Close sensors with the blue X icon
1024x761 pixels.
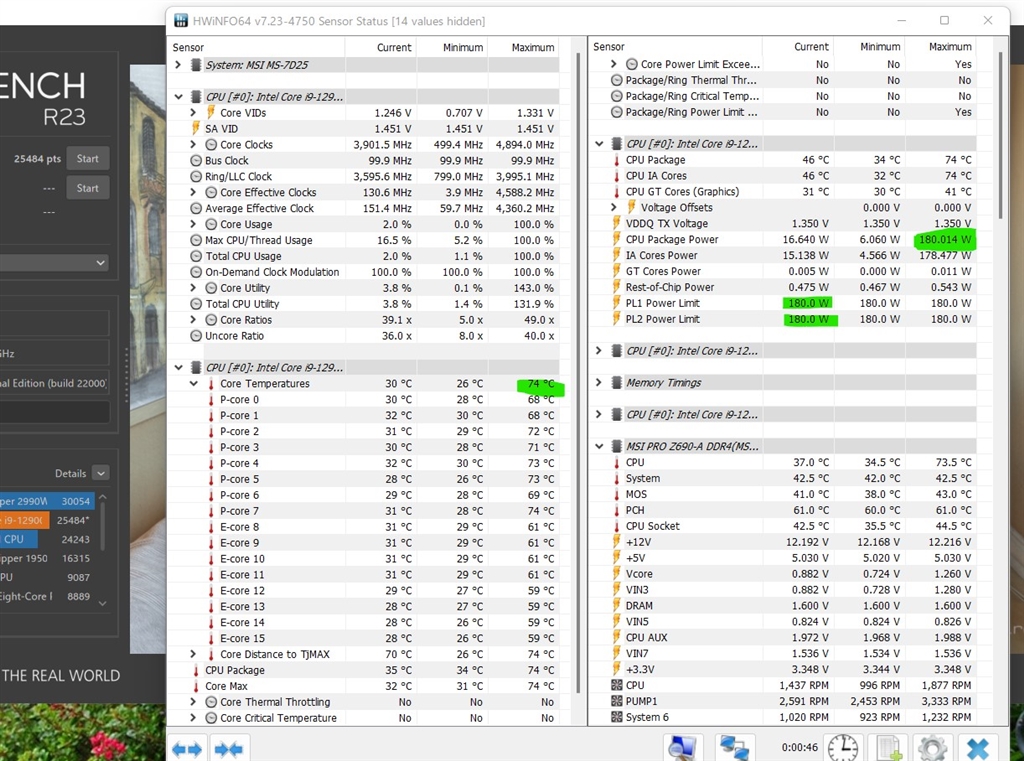[x=978, y=749]
